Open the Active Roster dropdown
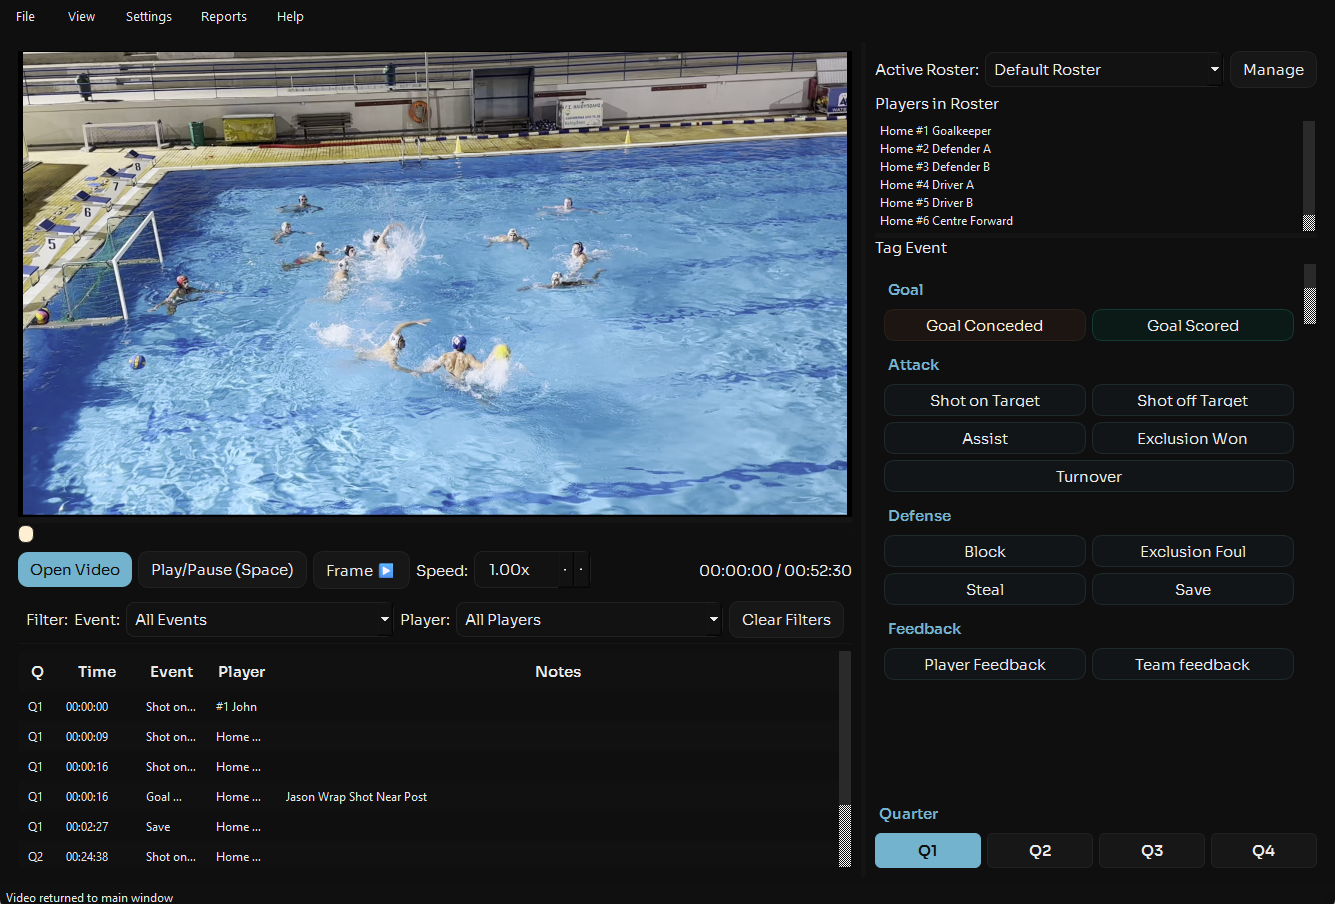The image size is (1335, 904). (x=1103, y=70)
